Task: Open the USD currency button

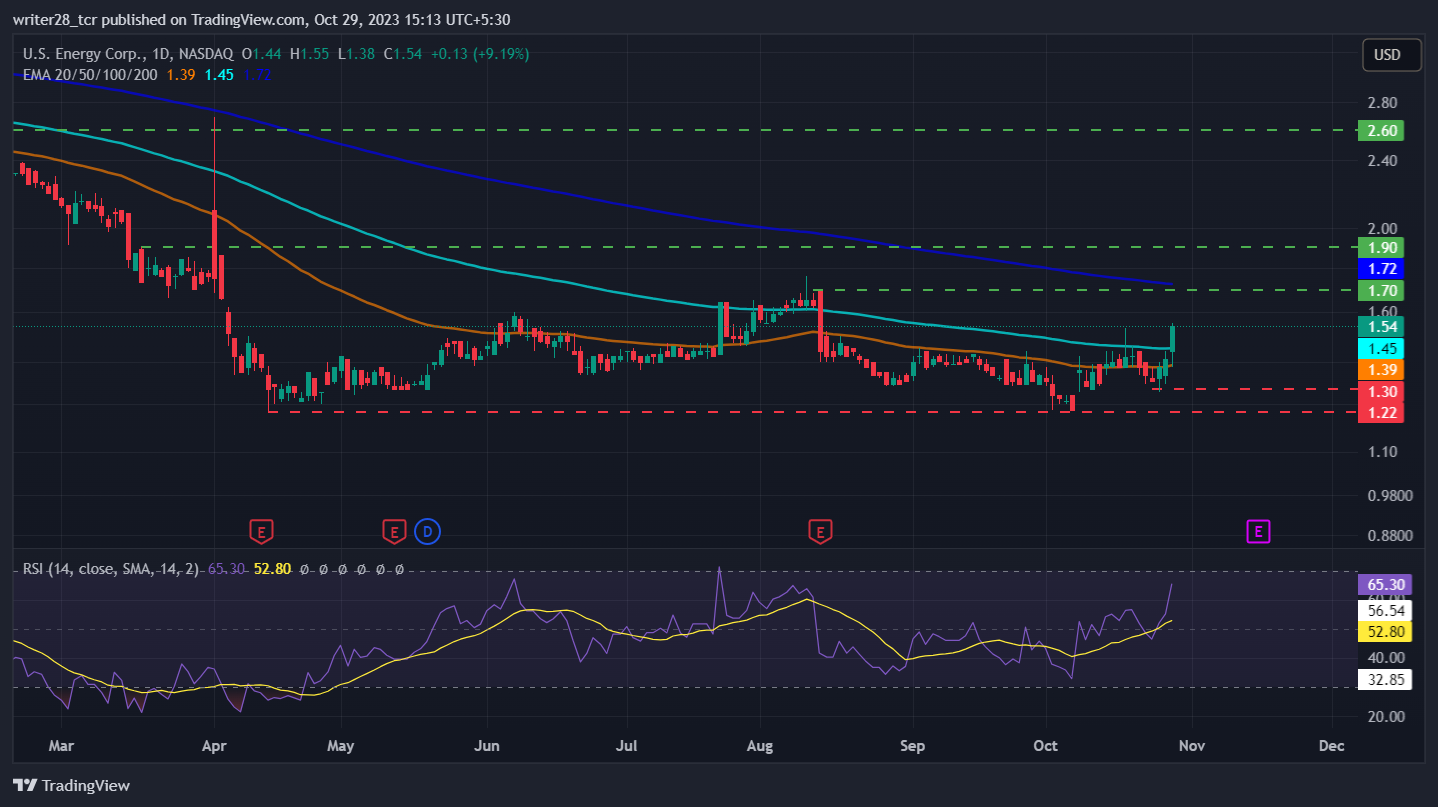Action: [1391, 55]
